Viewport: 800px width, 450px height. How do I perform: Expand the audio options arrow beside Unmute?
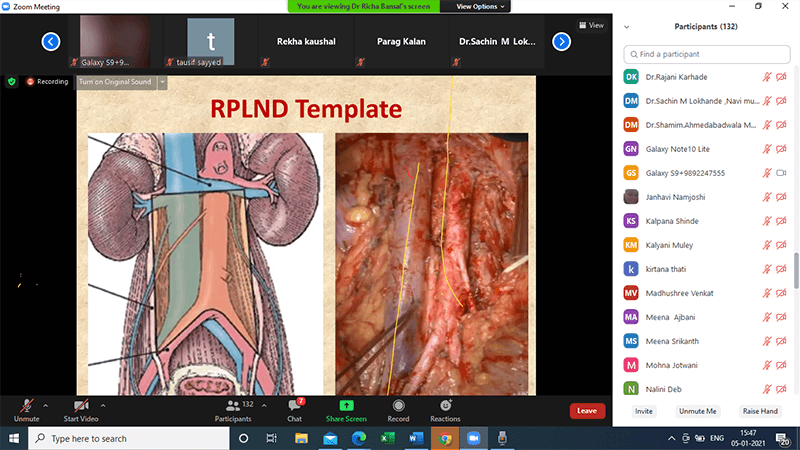[45, 405]
